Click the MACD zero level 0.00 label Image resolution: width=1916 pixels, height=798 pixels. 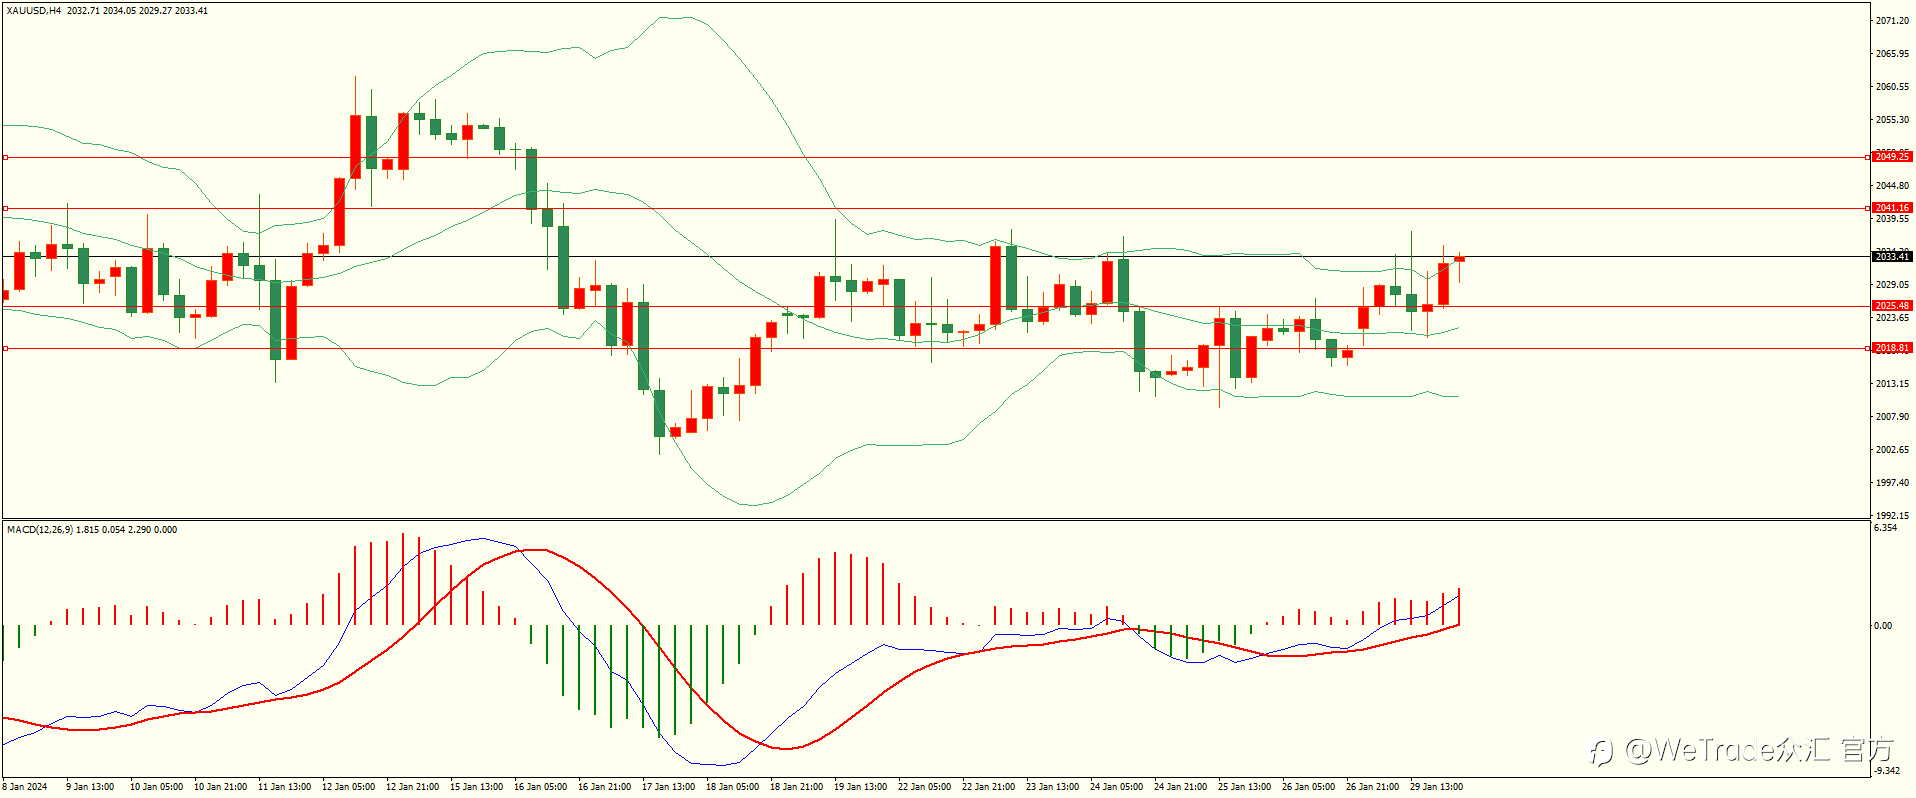(x=1883, y=626)
